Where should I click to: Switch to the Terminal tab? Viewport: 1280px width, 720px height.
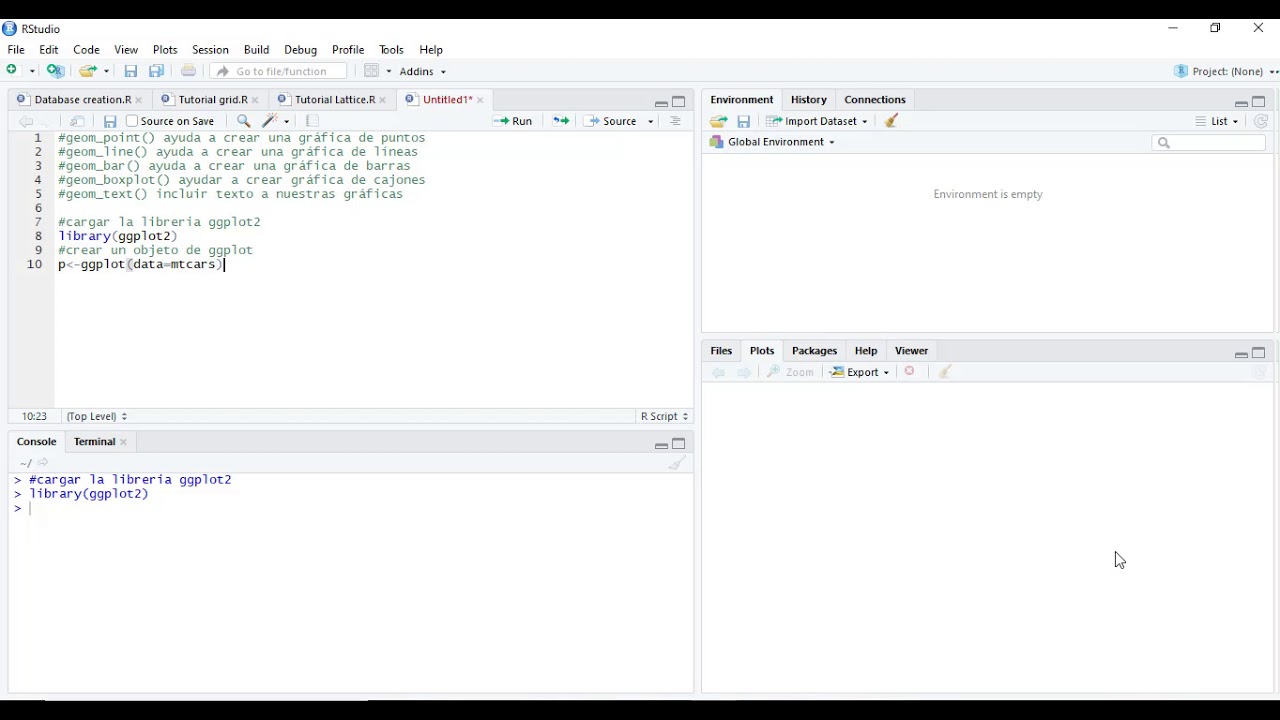(94, 442)
